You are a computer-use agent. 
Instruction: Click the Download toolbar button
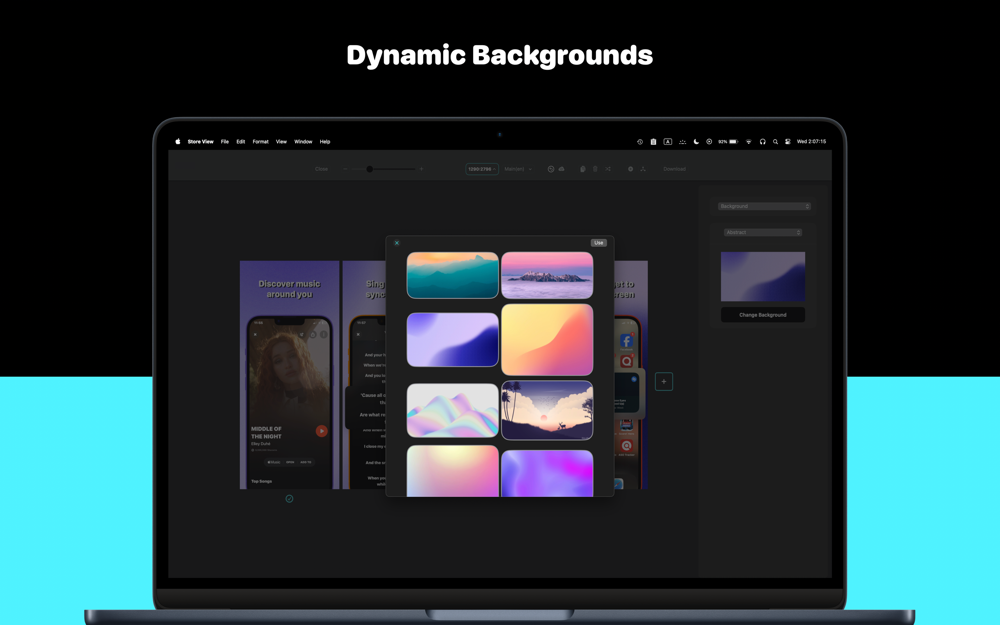pos(674,169)
